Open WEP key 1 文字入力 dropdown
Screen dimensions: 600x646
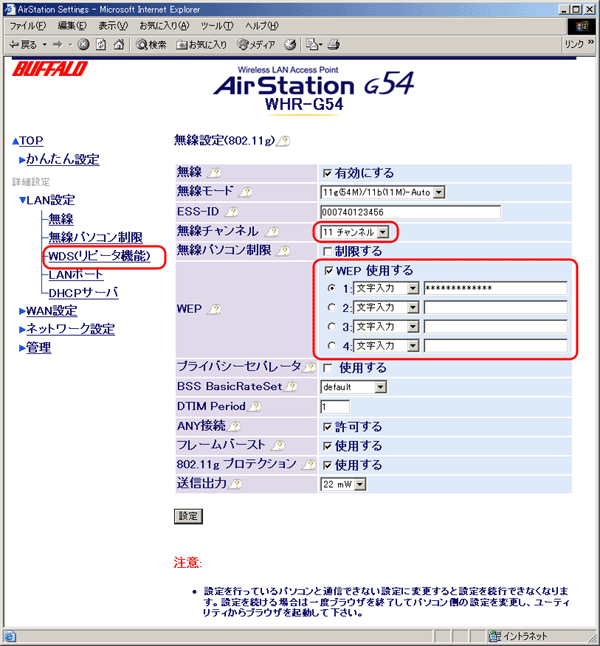[386, 288]
